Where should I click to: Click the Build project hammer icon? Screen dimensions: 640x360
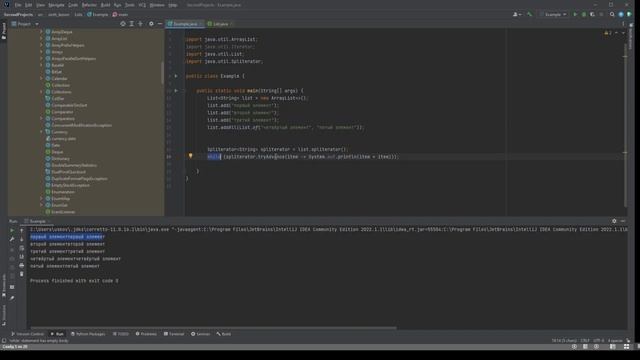529,14
